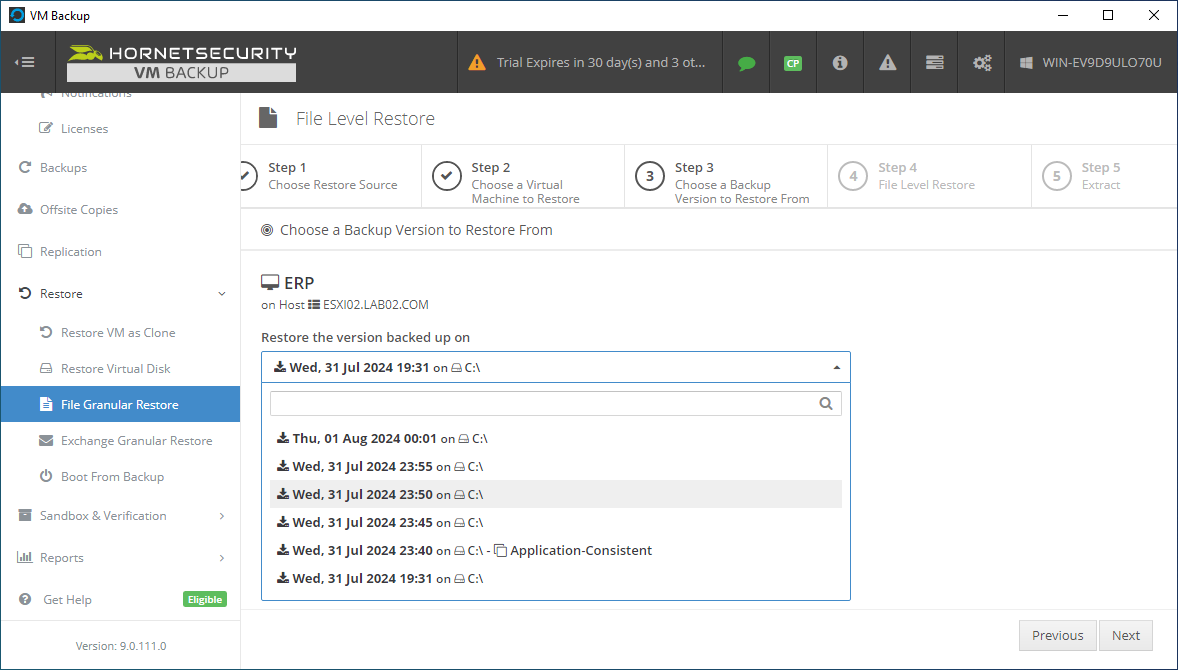This screenshot has height=670, width=1178.
Task: Click the File Granular Restore document icon
Action: (46, 404)
